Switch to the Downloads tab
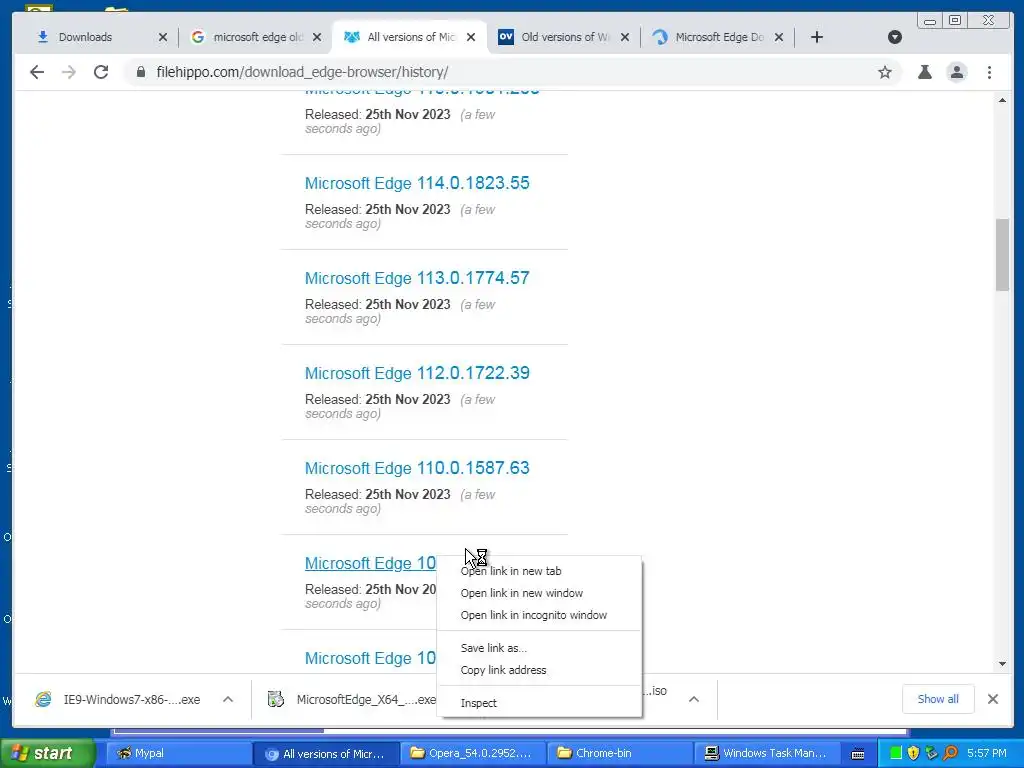This screenshot has height=768, width=1024. point(85,37)
